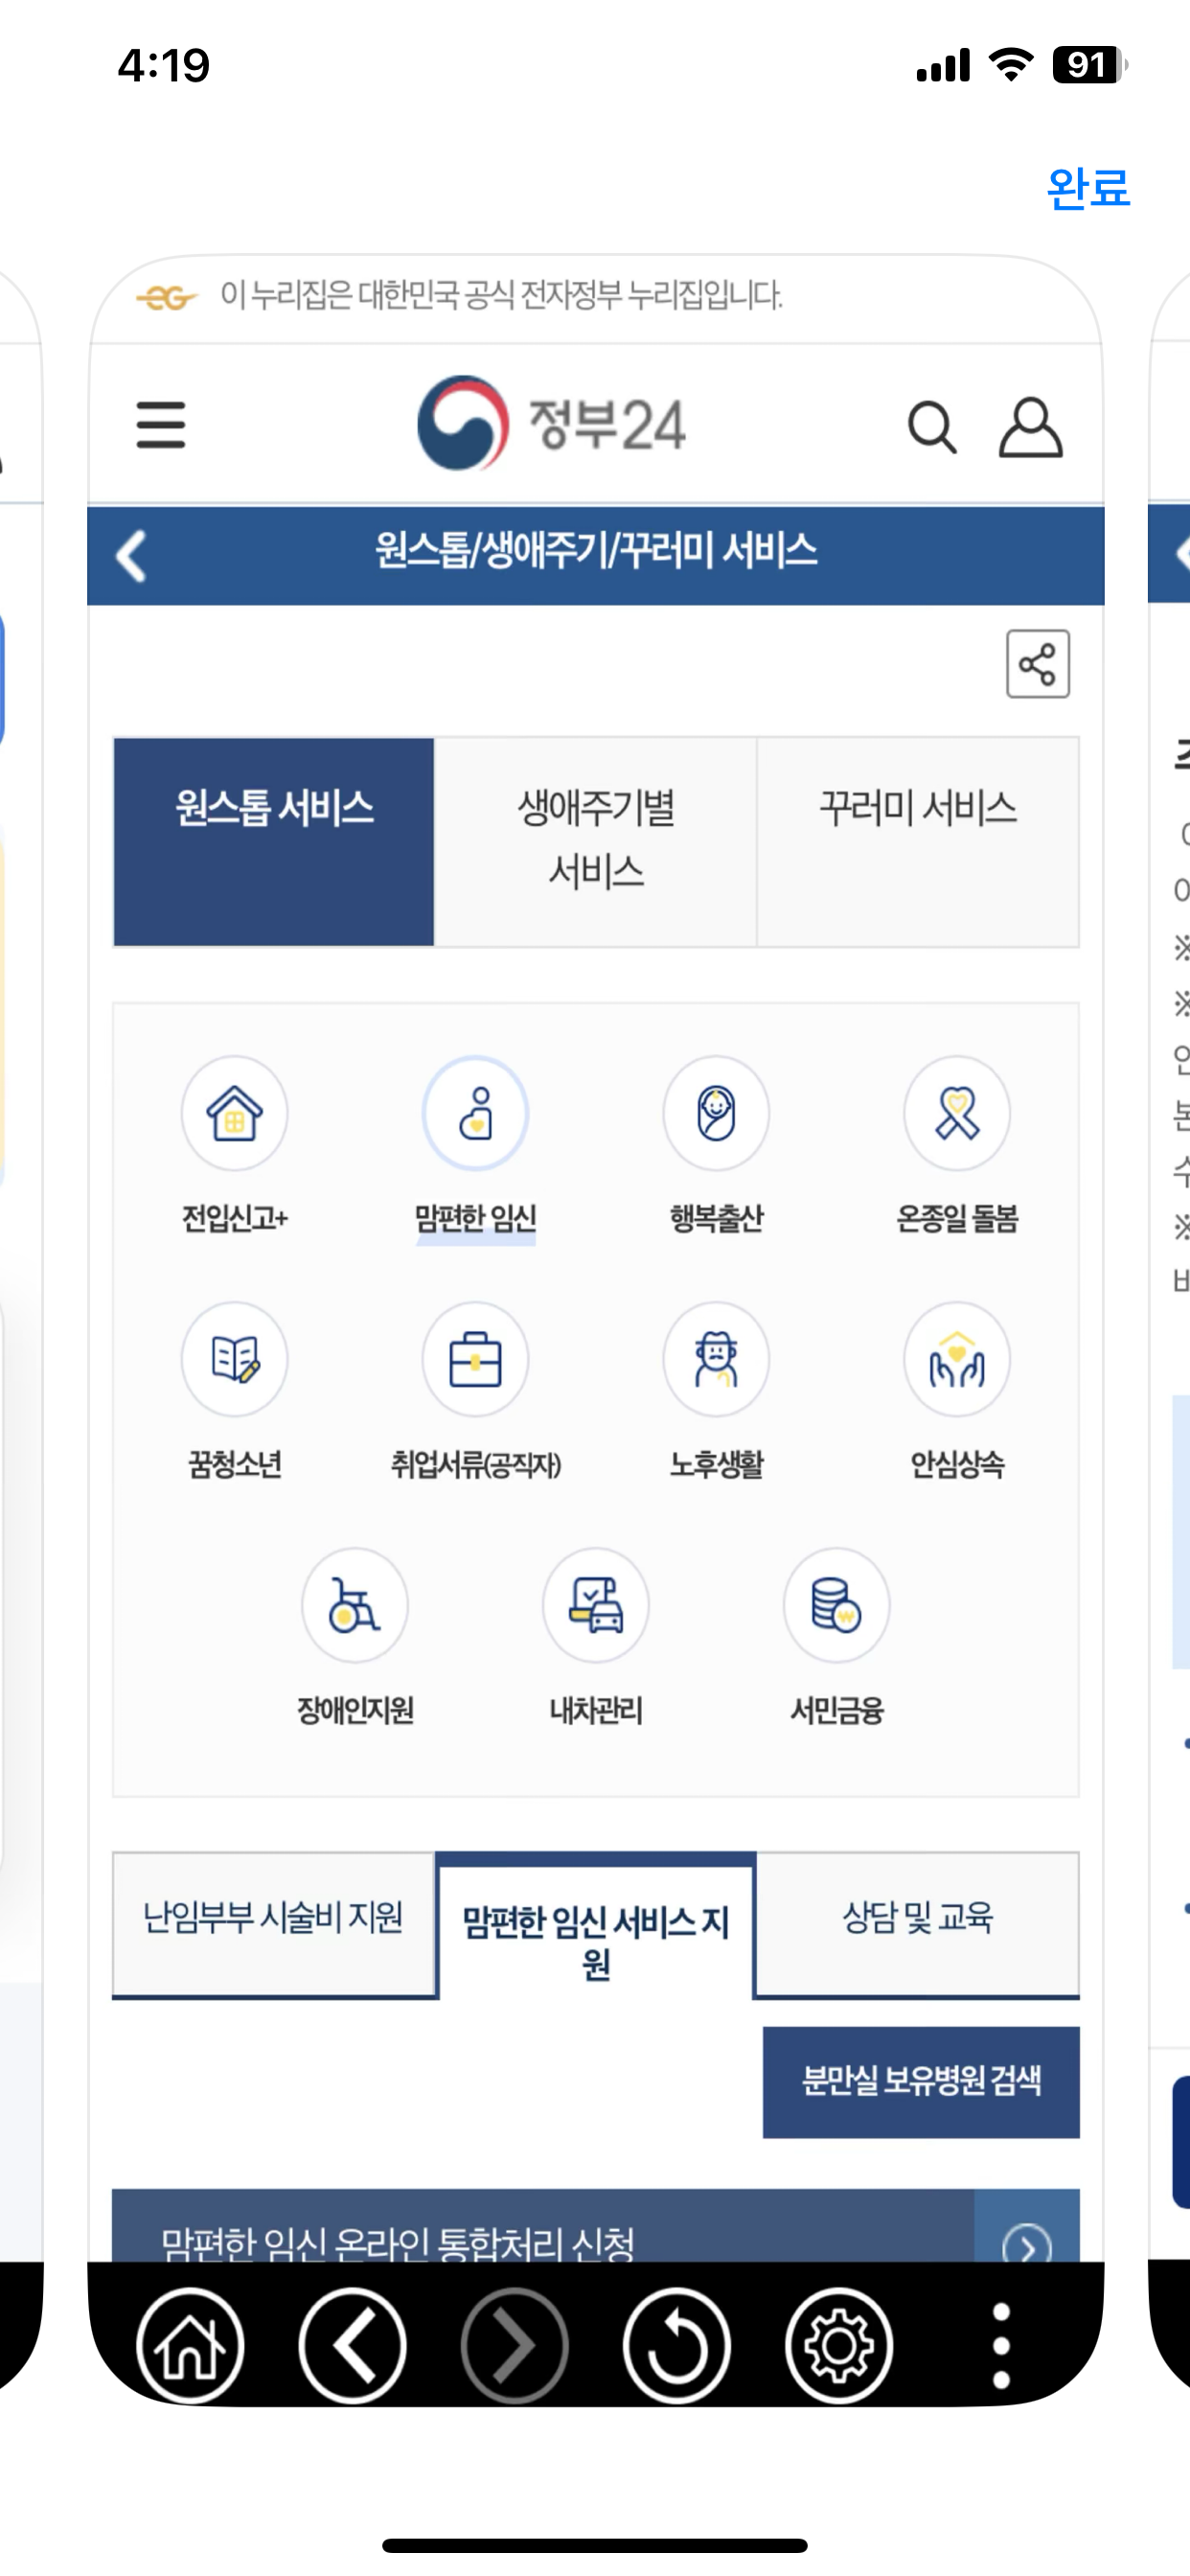
Task: Open 맘편한 임신 온라인 통합처리 신청 link
Action: (543, 2227)
